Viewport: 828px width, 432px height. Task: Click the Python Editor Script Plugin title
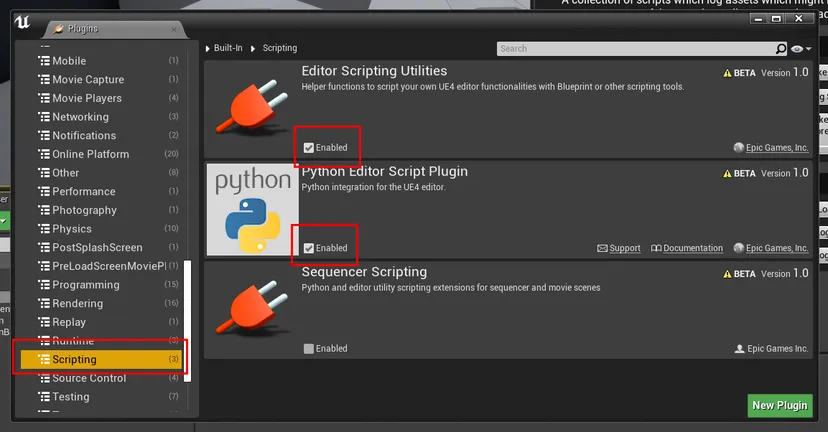[x=384, y=172]
